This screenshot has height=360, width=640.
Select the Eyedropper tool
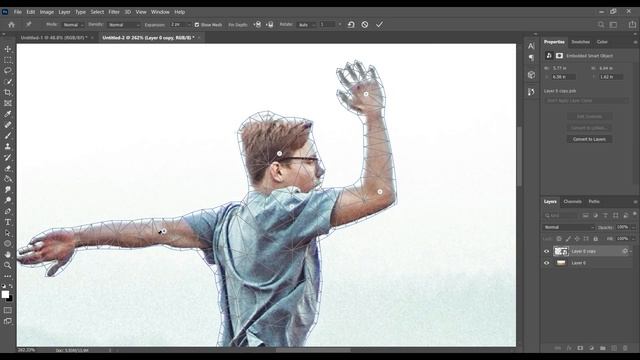pos(8,114)
